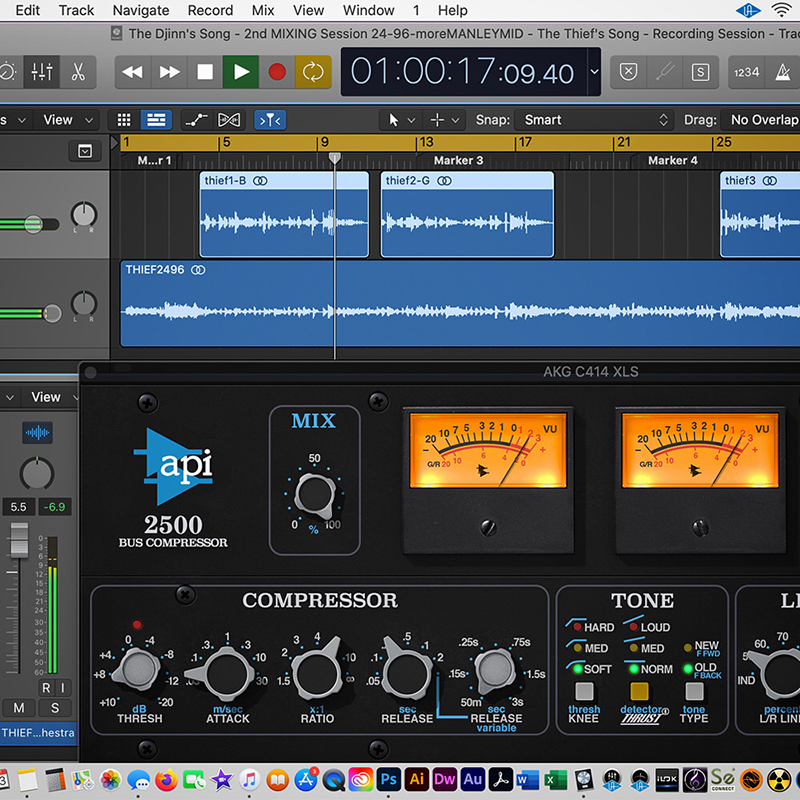Open the Mix menu
The image size is (800, 800).
[263, 10]
